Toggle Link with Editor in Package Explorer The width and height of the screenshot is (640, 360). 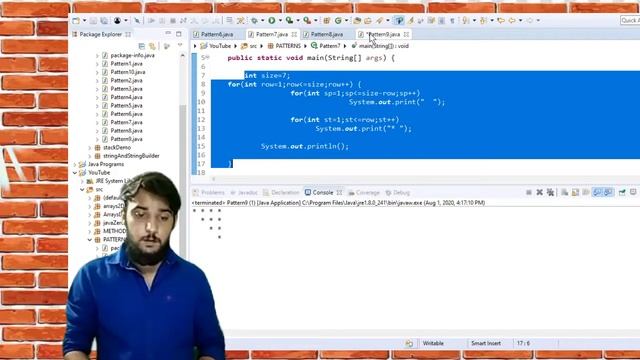(152, 46)
